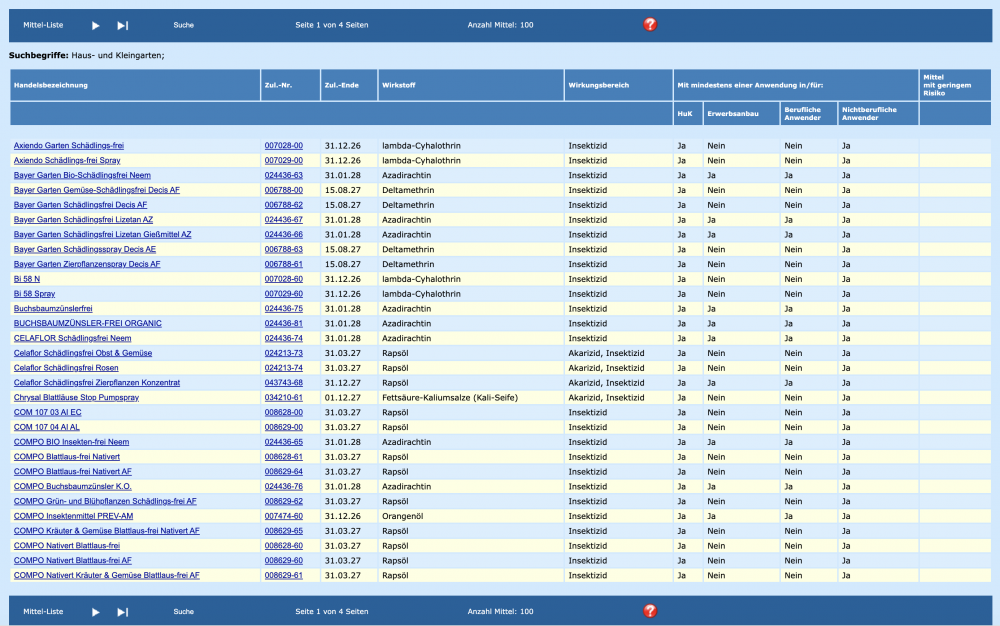The image size is (1000, 626).
Task: Open COMPO Nativert Blattlaus-frei AF link
Action: pyautogui.click(x=73, y=561)
